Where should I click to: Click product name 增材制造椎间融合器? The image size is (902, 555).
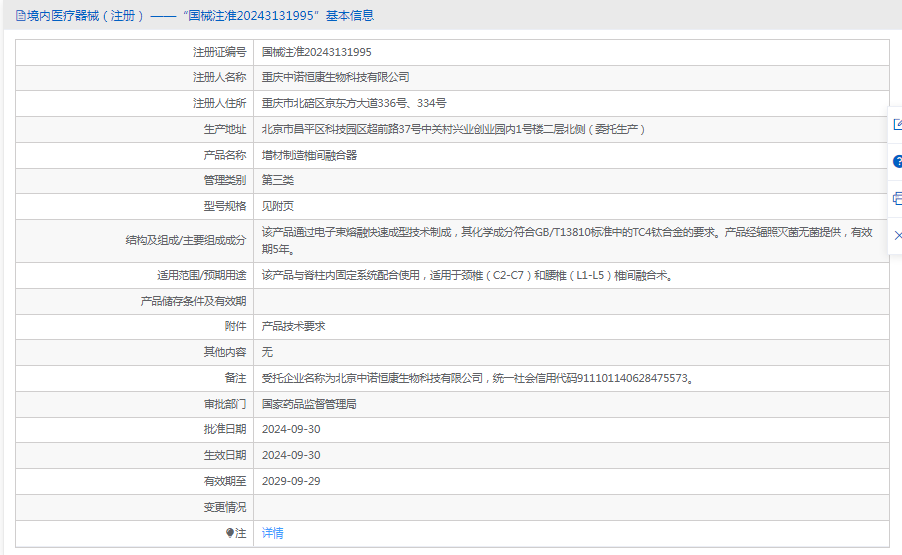309,155
